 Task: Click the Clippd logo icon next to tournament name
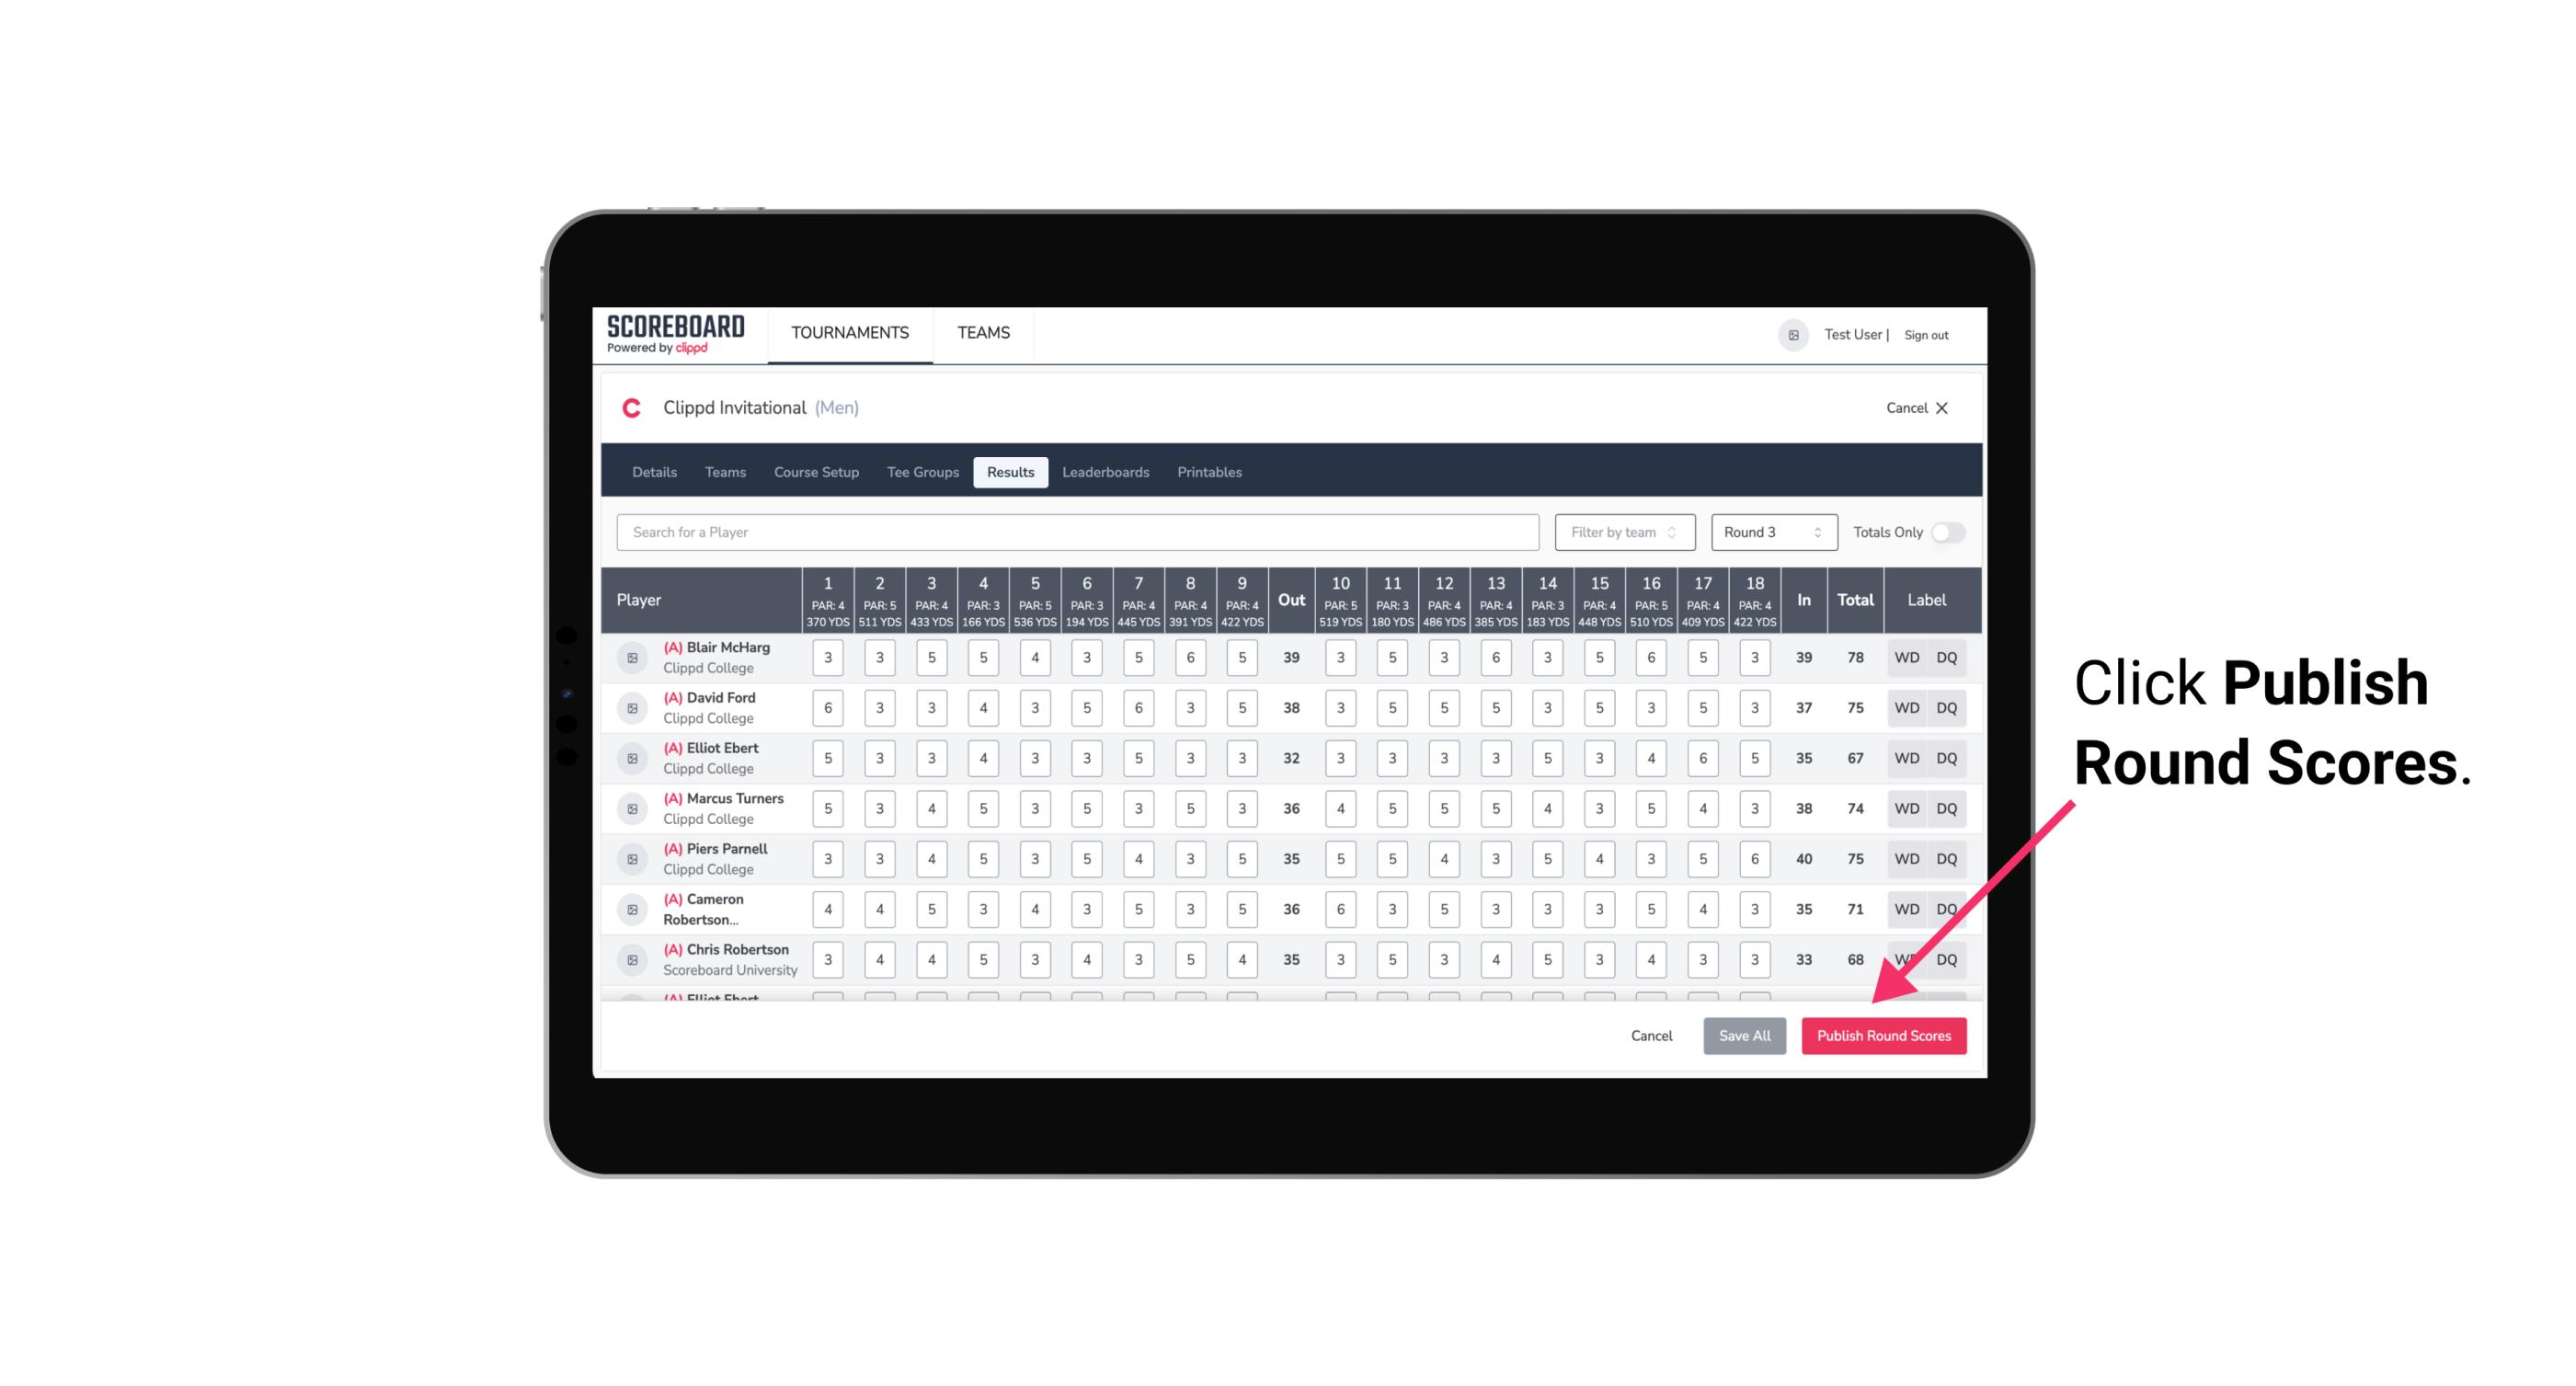[636, 407]
